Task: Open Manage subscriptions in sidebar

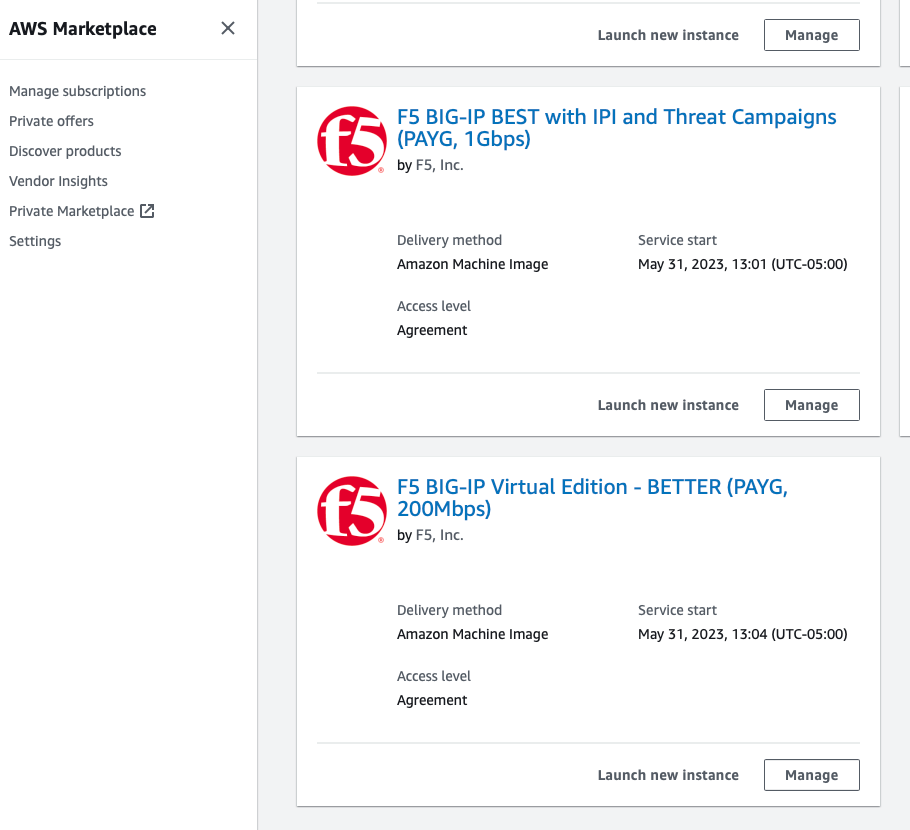Action: 77,91
